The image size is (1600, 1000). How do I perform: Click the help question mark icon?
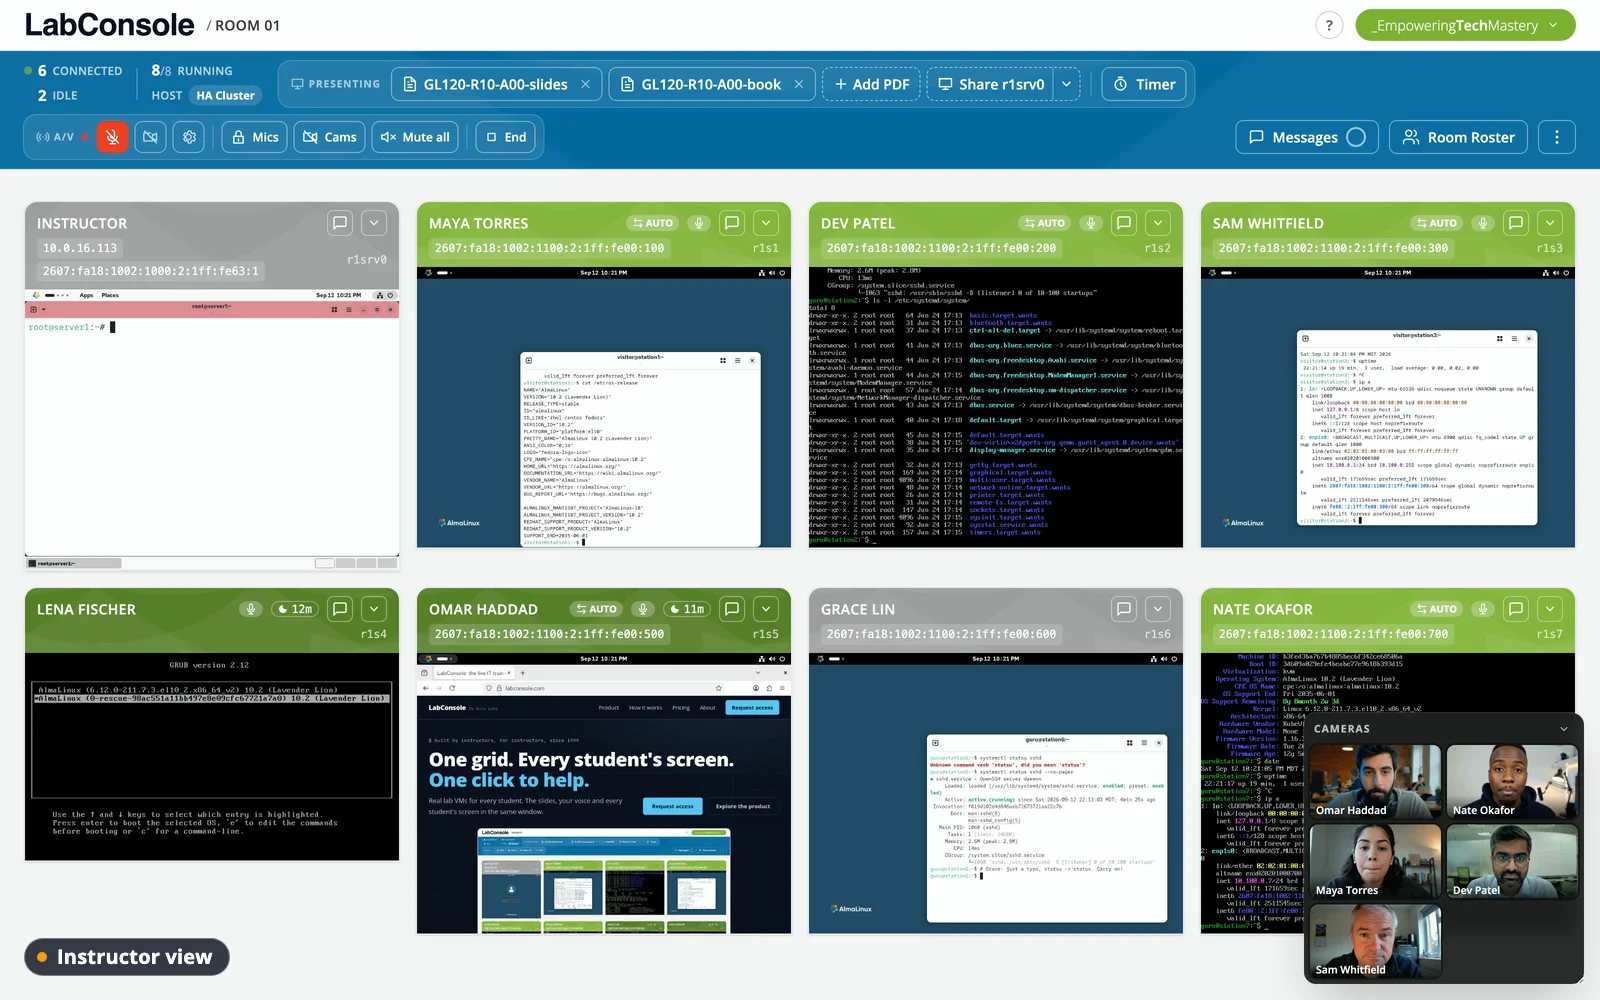coord(1329,26)
